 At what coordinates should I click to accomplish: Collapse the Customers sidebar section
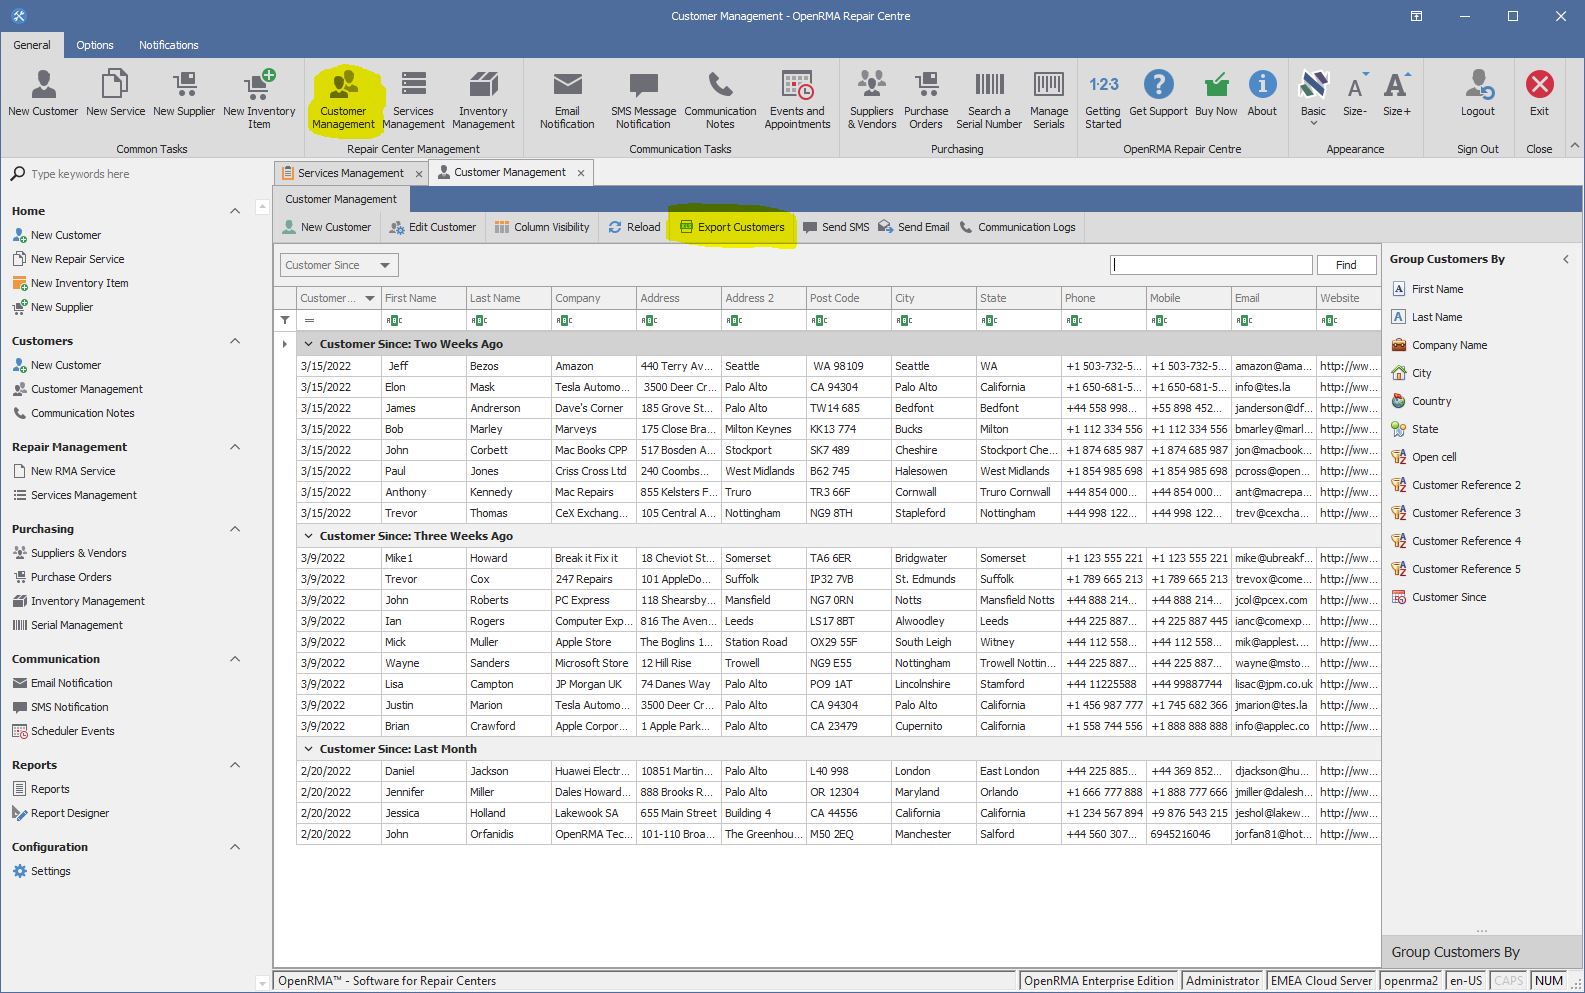click(235, 341)
